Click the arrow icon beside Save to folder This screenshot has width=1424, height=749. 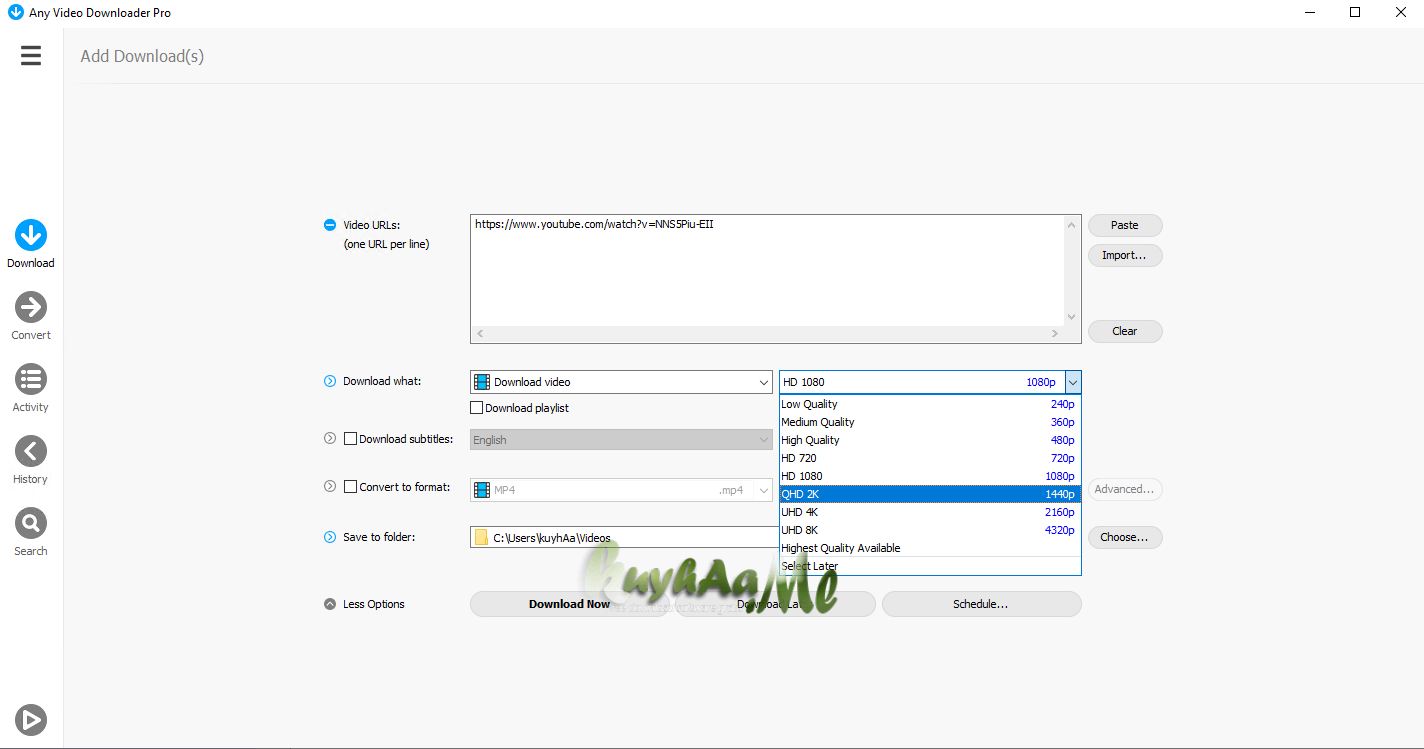[x=330, y=537]
